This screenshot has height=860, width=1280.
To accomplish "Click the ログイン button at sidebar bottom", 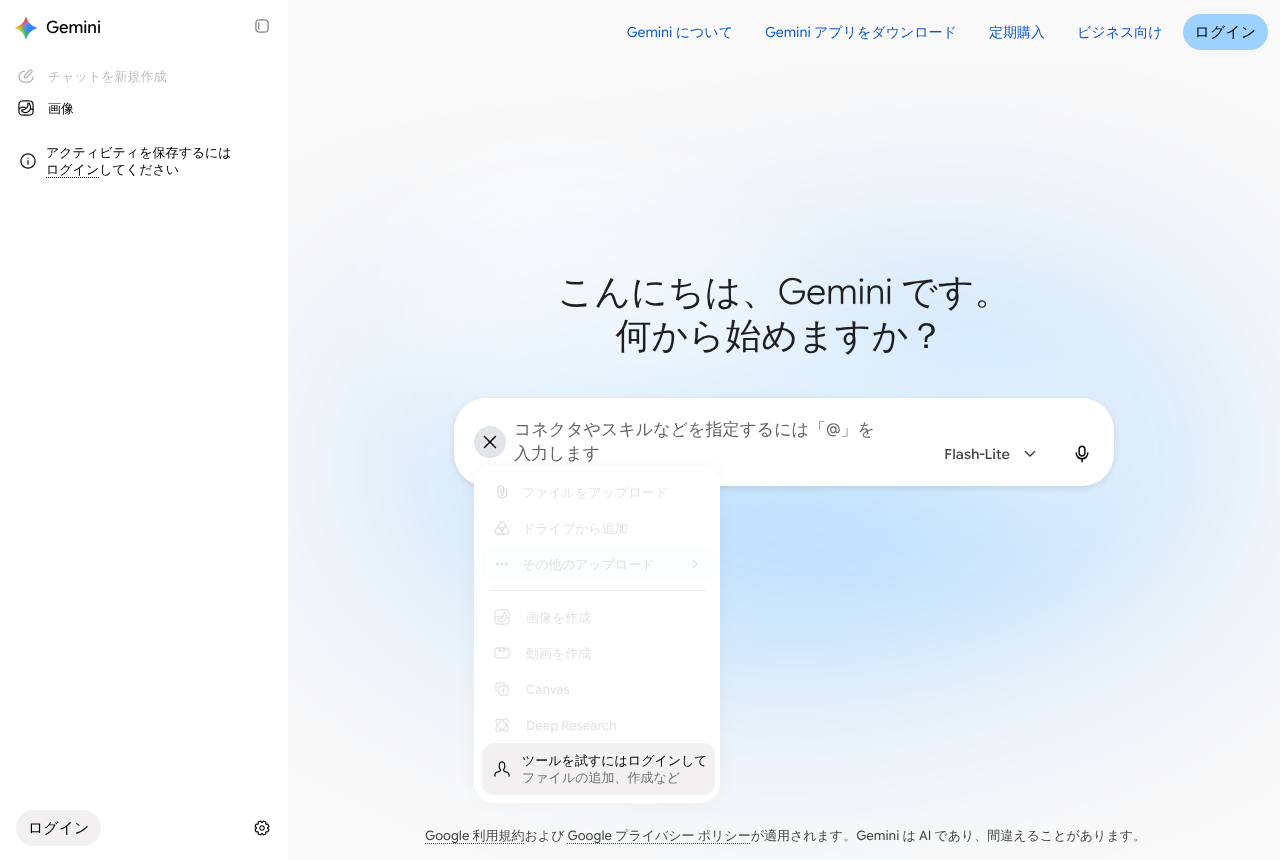I will click(x=58, y=828).
